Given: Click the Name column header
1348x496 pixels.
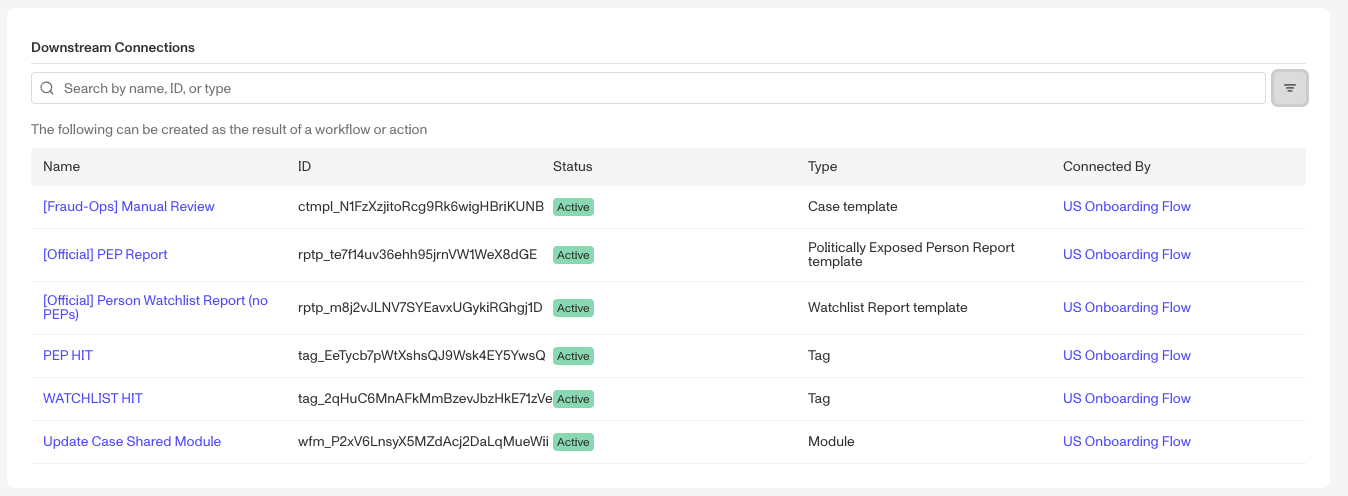Looking at the screenshot, I should pos(62,167).
